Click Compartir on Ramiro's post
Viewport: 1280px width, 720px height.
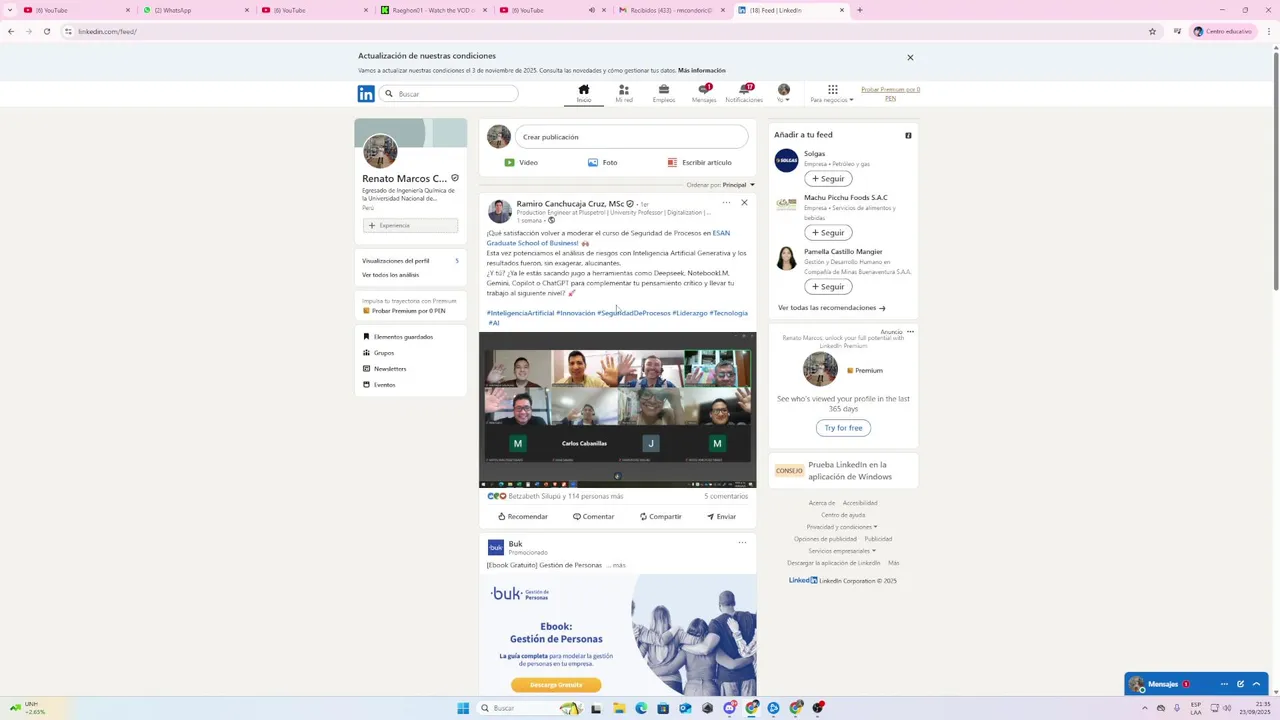[660, 516]
